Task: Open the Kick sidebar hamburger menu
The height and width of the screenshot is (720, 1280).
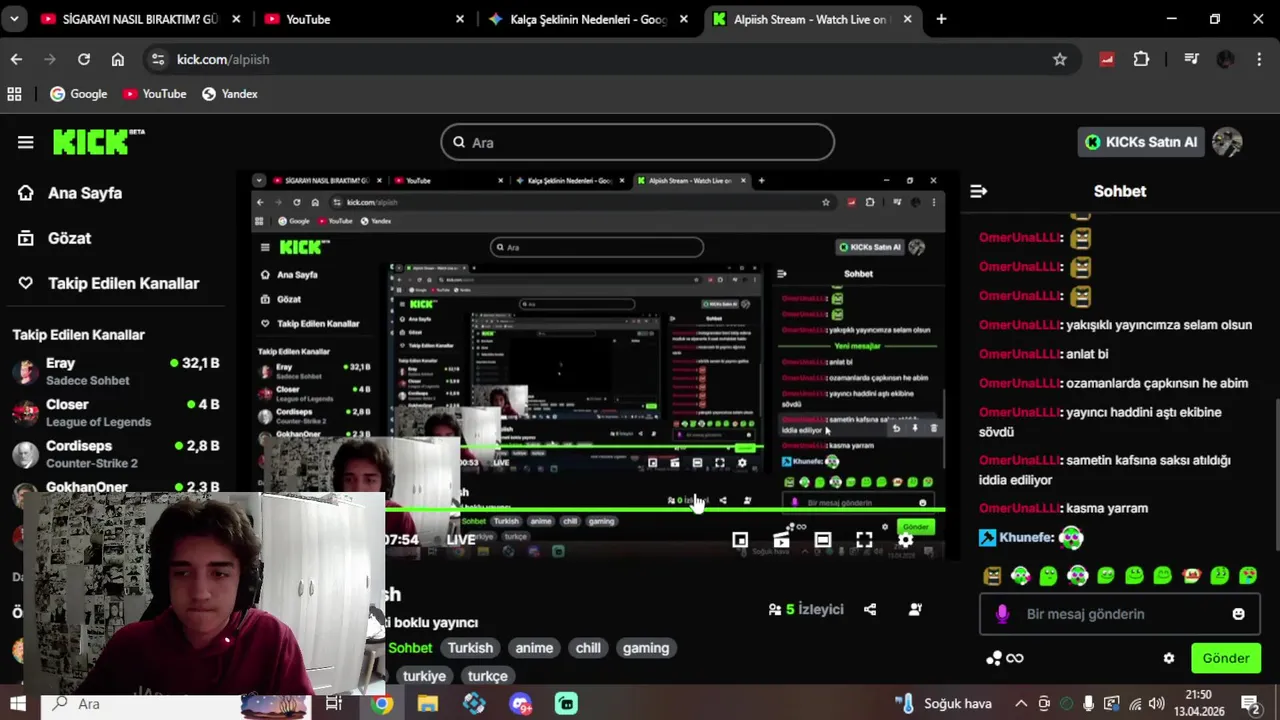Action: coord(25,142)
